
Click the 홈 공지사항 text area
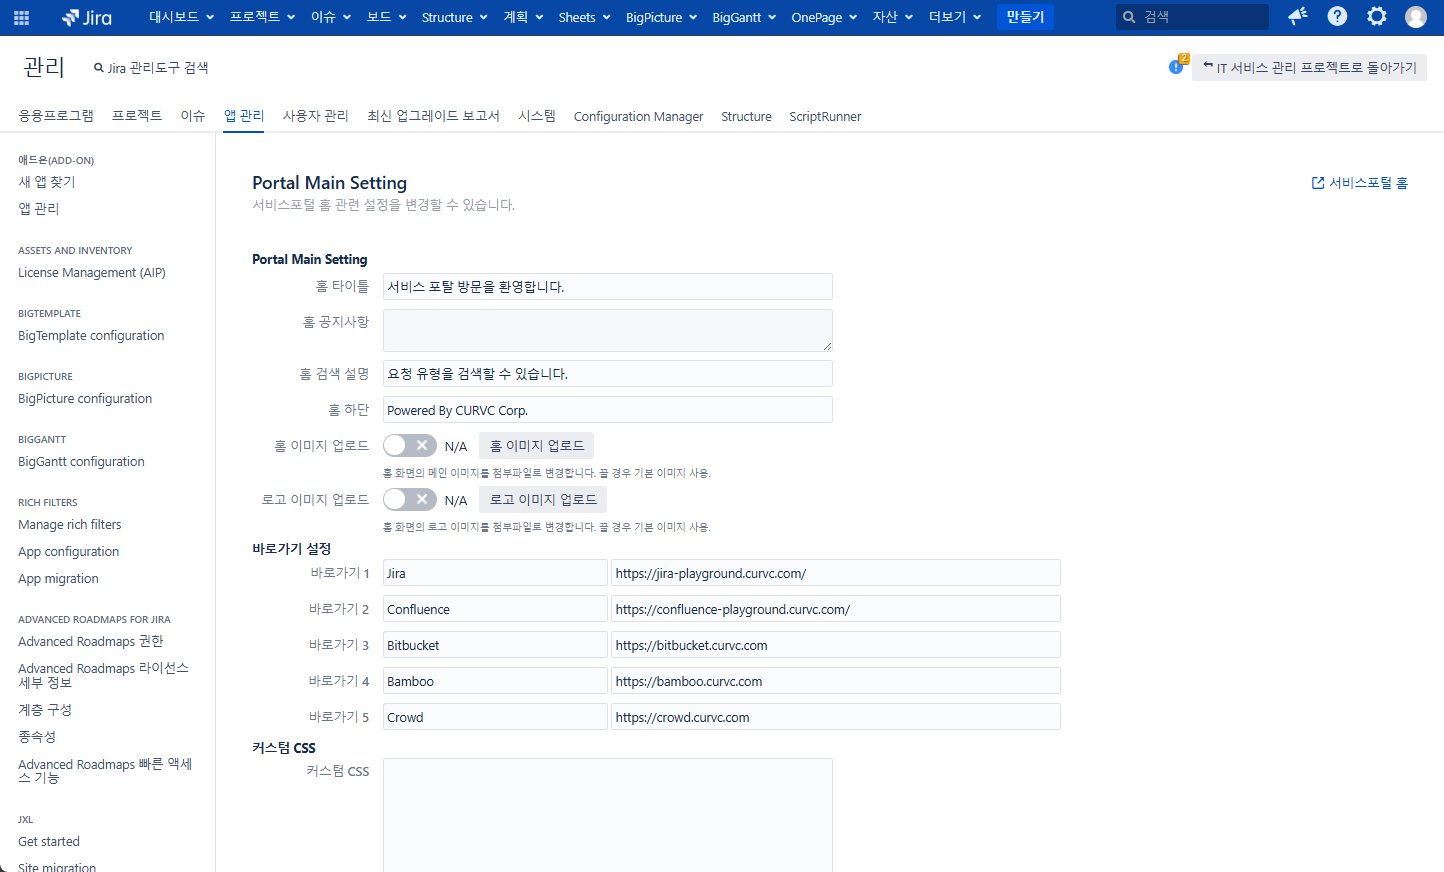pos(607,330)
